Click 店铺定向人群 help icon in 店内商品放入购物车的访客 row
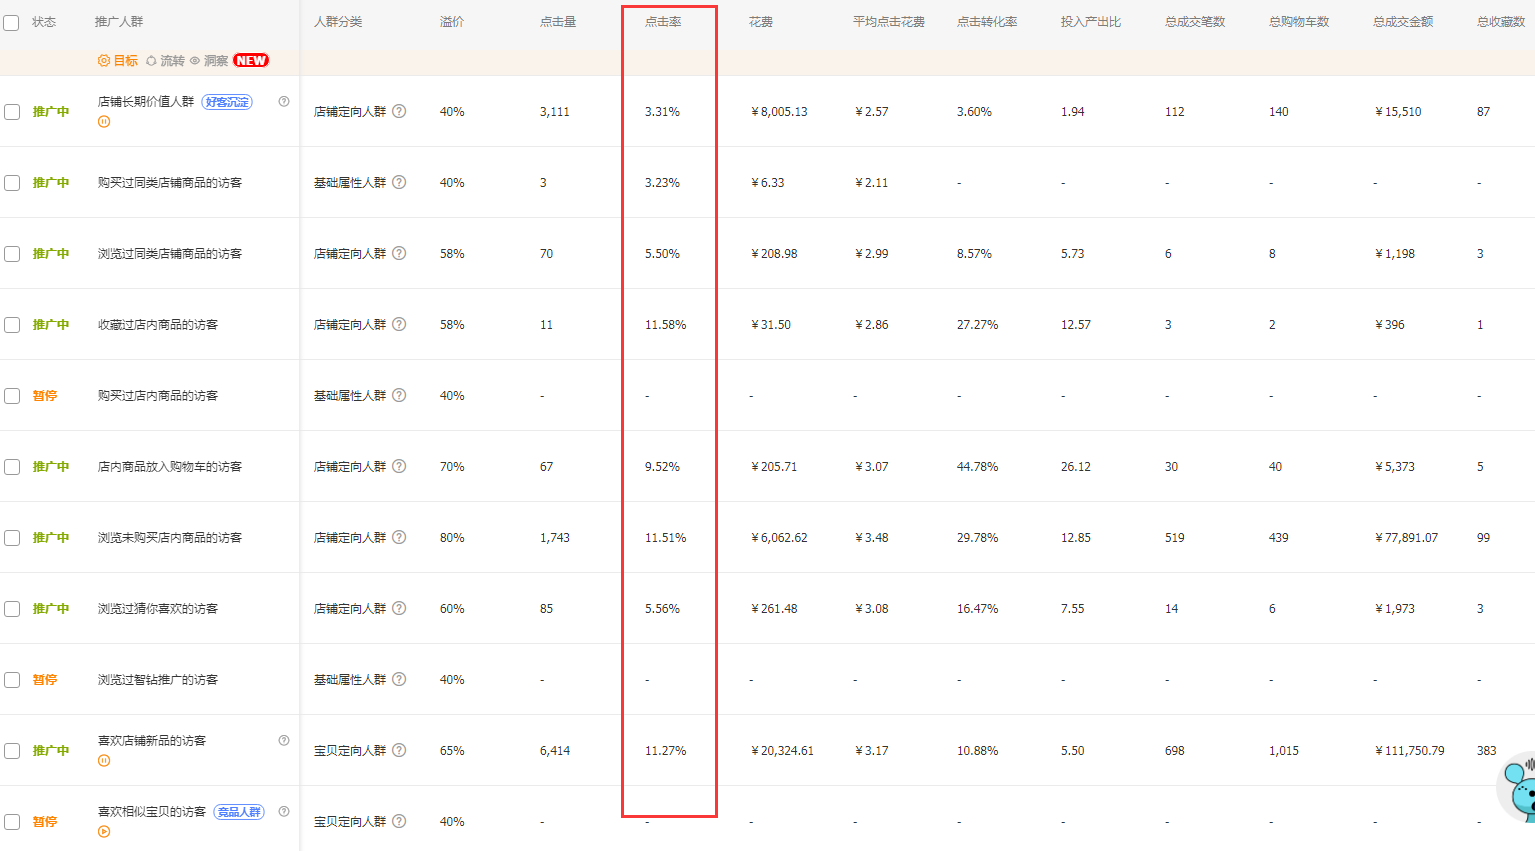This screenshot has width=1535, height=851. tap(399, 466)
